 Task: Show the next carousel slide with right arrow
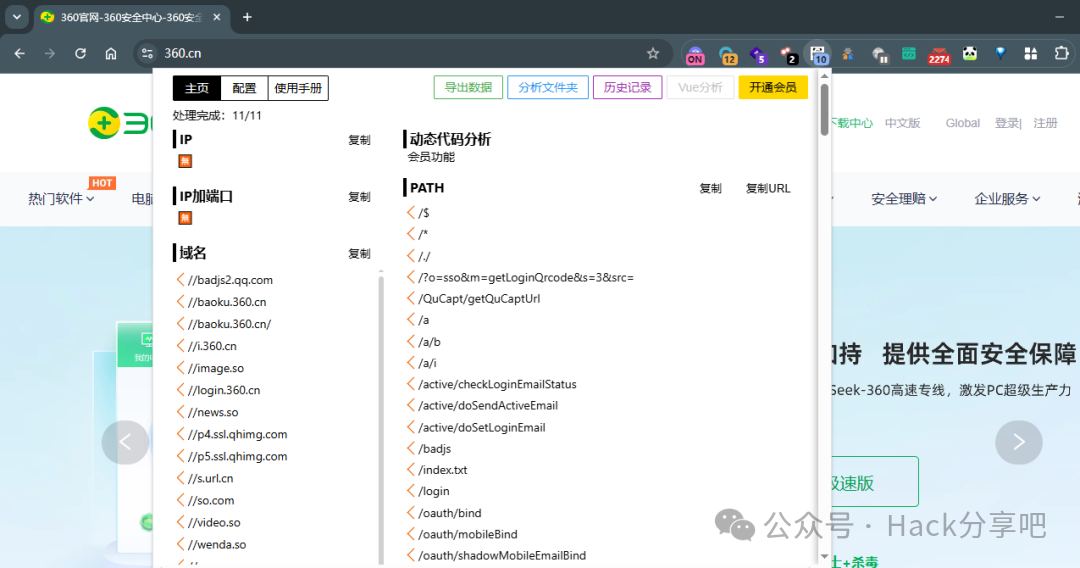tap(1019, 442)
